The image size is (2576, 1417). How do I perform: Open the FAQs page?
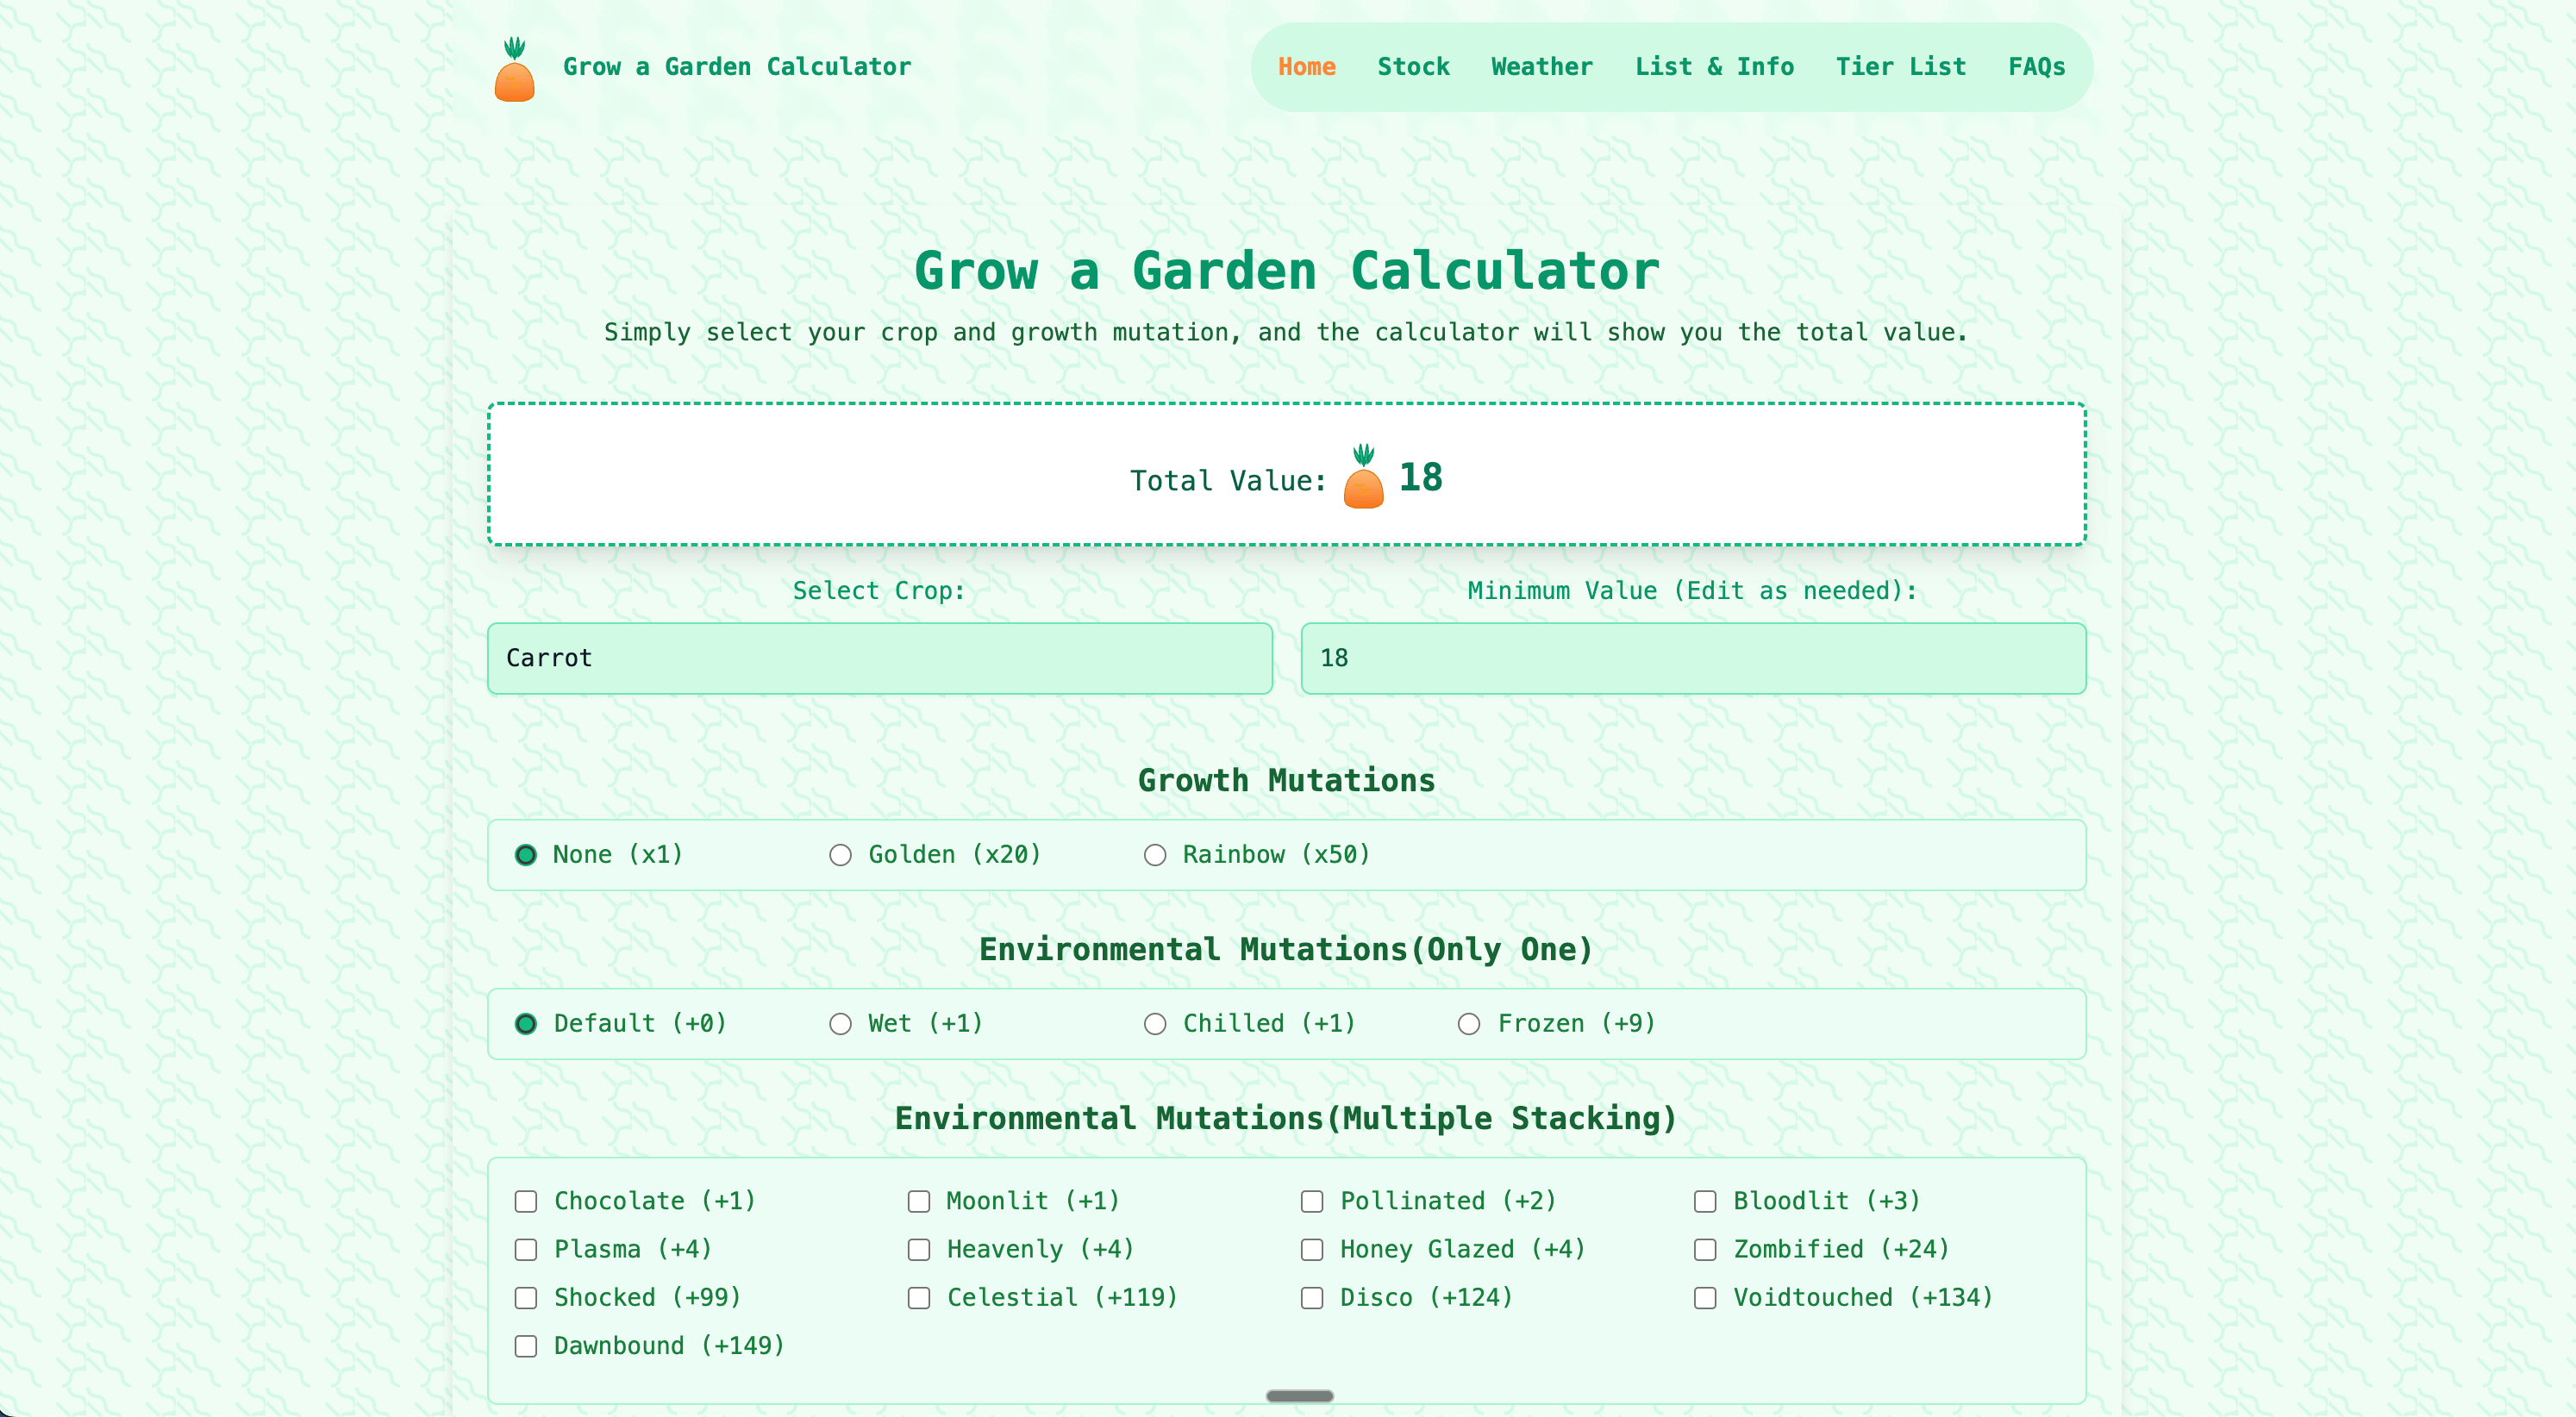click(2036, 66)
